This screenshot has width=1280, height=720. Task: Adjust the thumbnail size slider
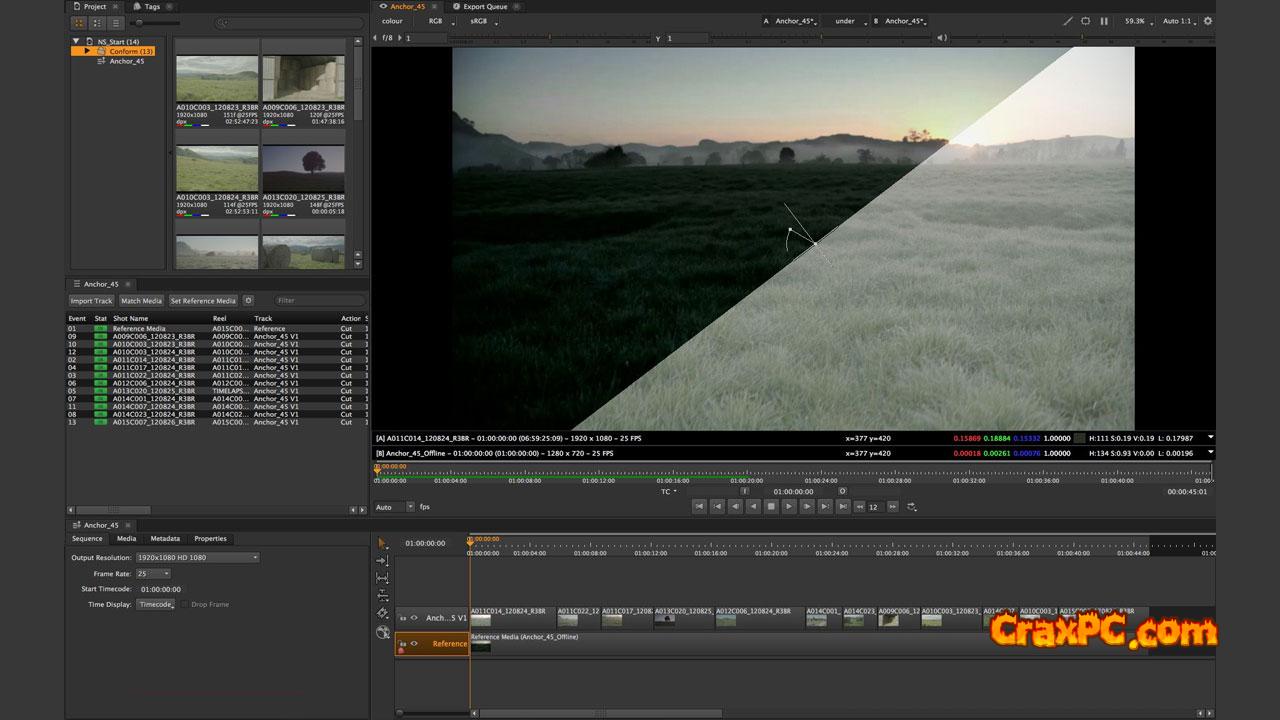140,22
